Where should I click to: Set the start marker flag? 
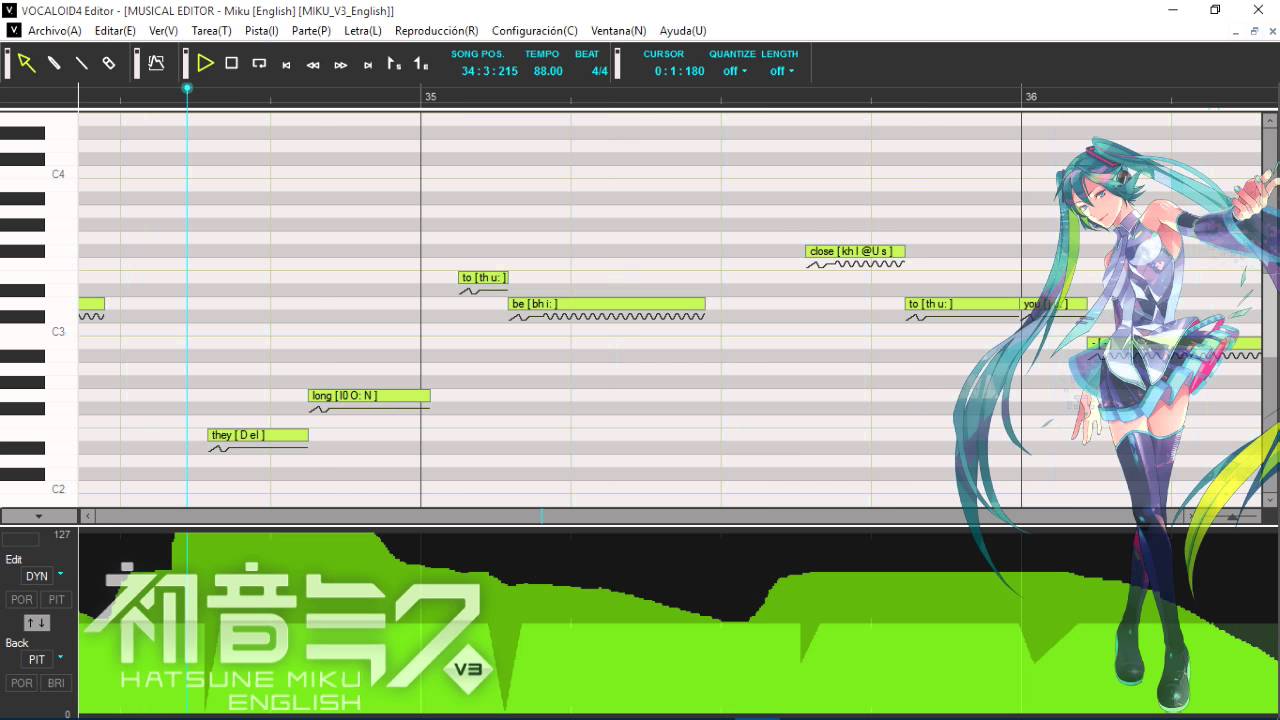pyautogui.click(x=394, y=63)
